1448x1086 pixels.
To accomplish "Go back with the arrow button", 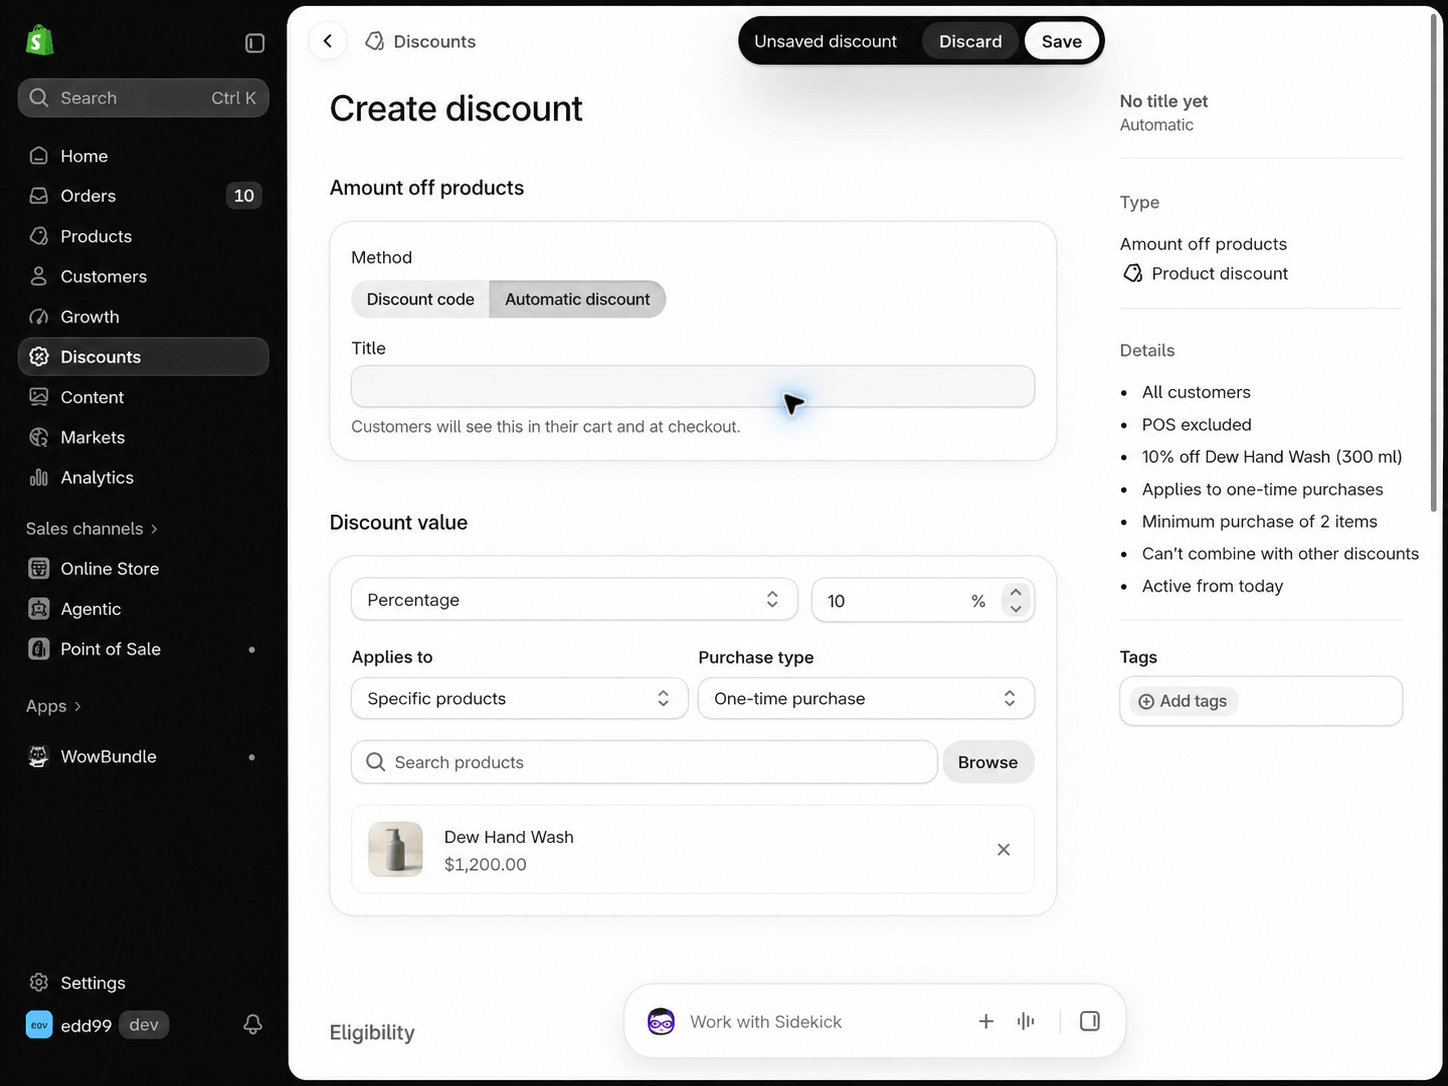I will (328, 41).
